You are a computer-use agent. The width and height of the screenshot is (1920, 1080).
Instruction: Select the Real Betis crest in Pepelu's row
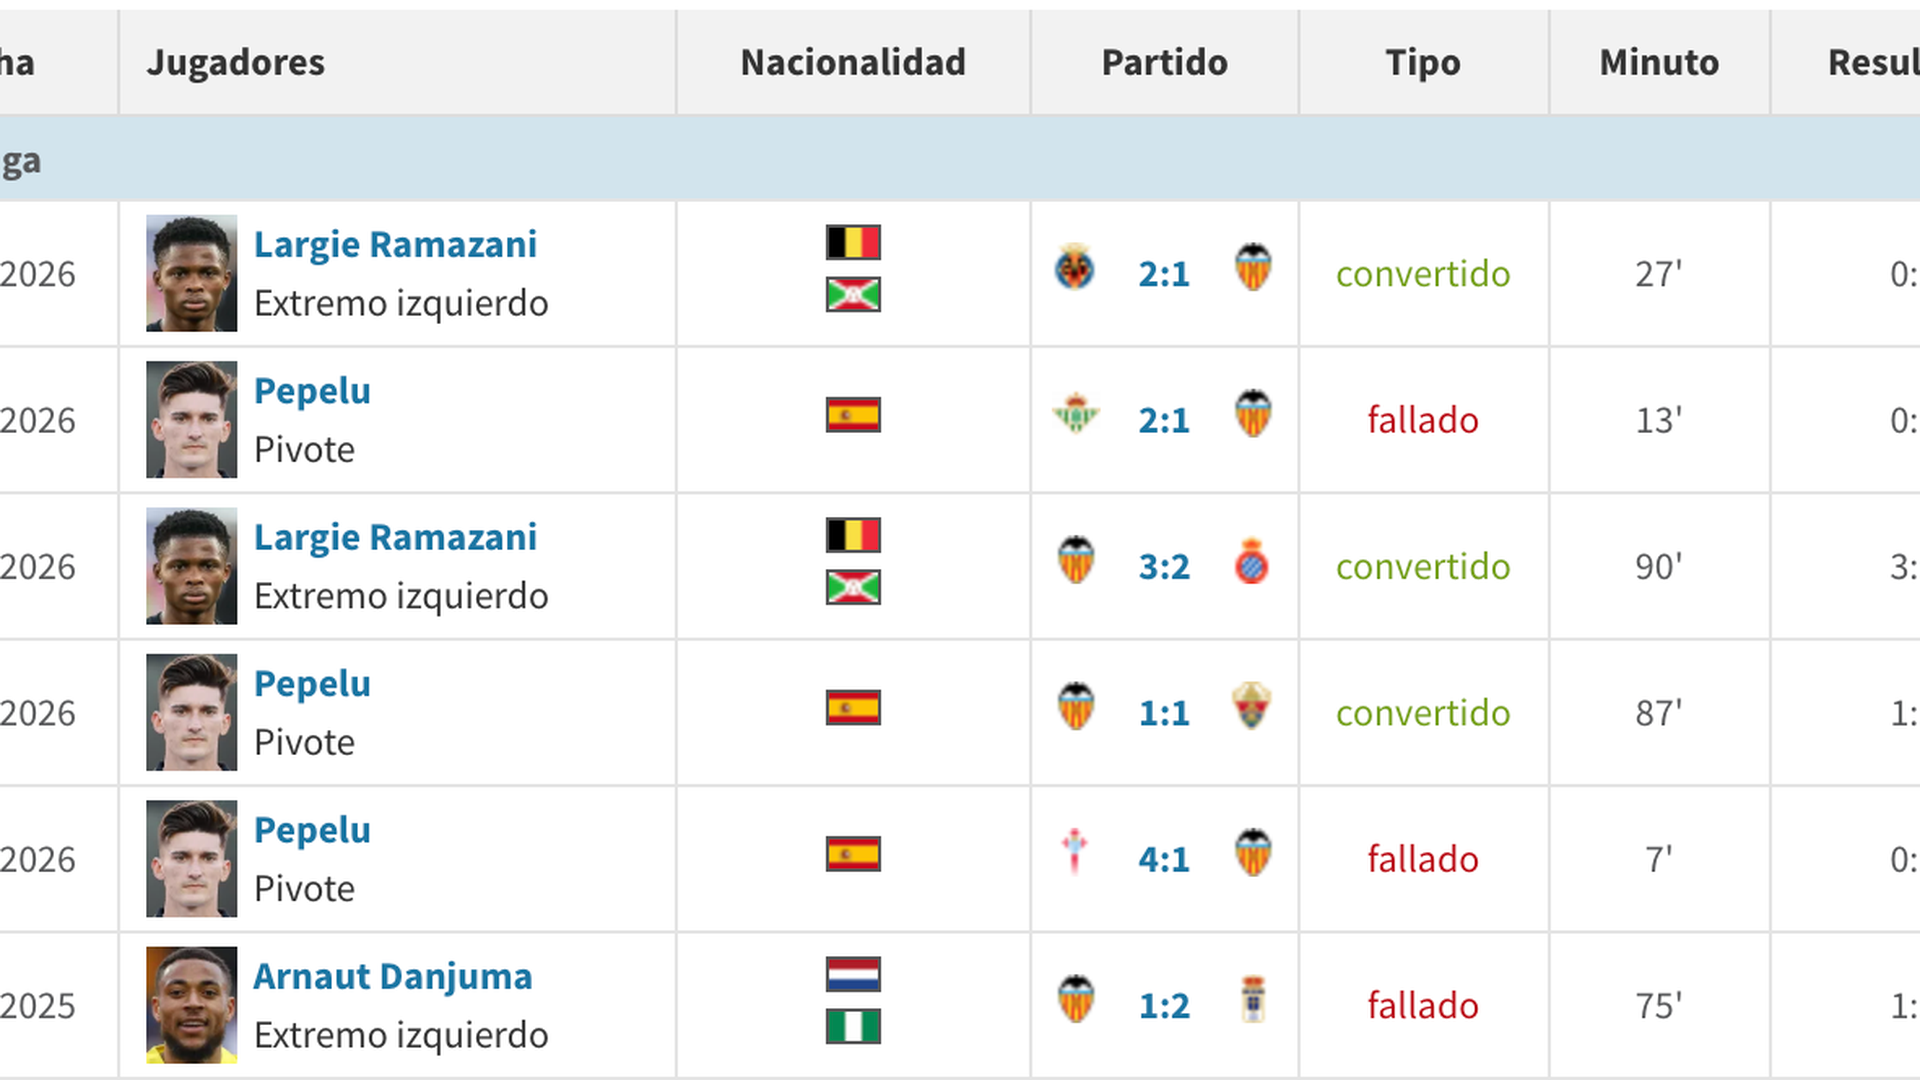click(x=1076, y=419)
